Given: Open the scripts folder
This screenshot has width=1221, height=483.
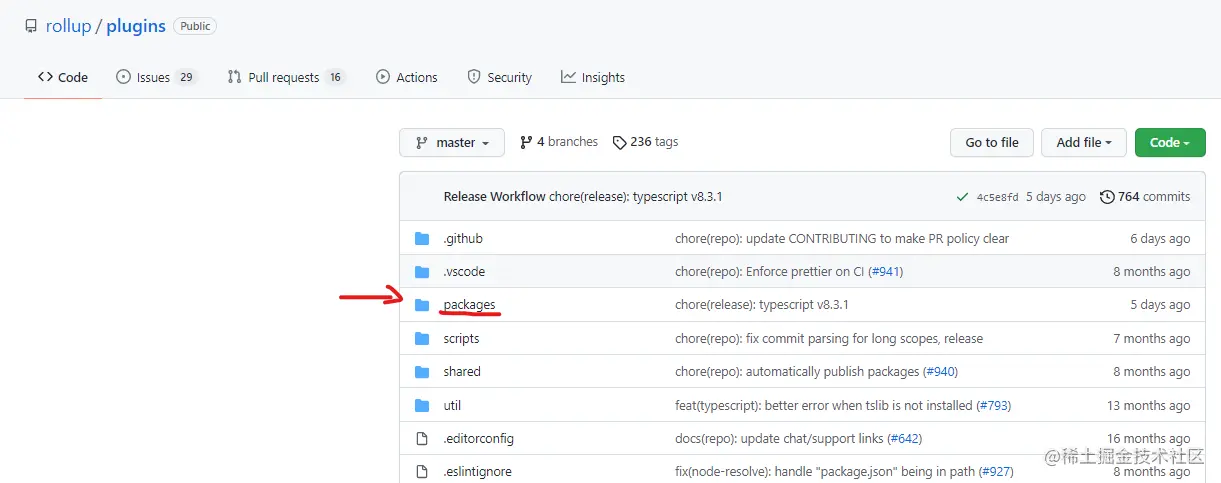Looking at the screenshot, I should [x=461, y=339].
